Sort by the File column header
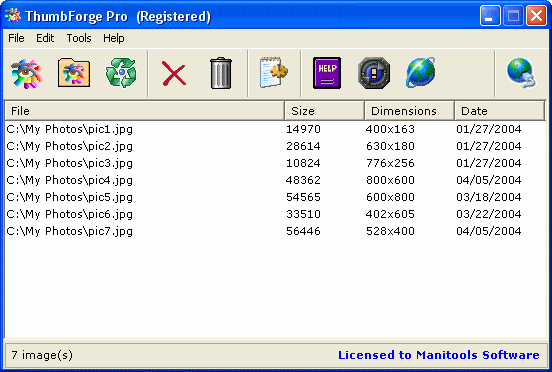The height and width of the screenshot is (372, 552). pos(145,111)
